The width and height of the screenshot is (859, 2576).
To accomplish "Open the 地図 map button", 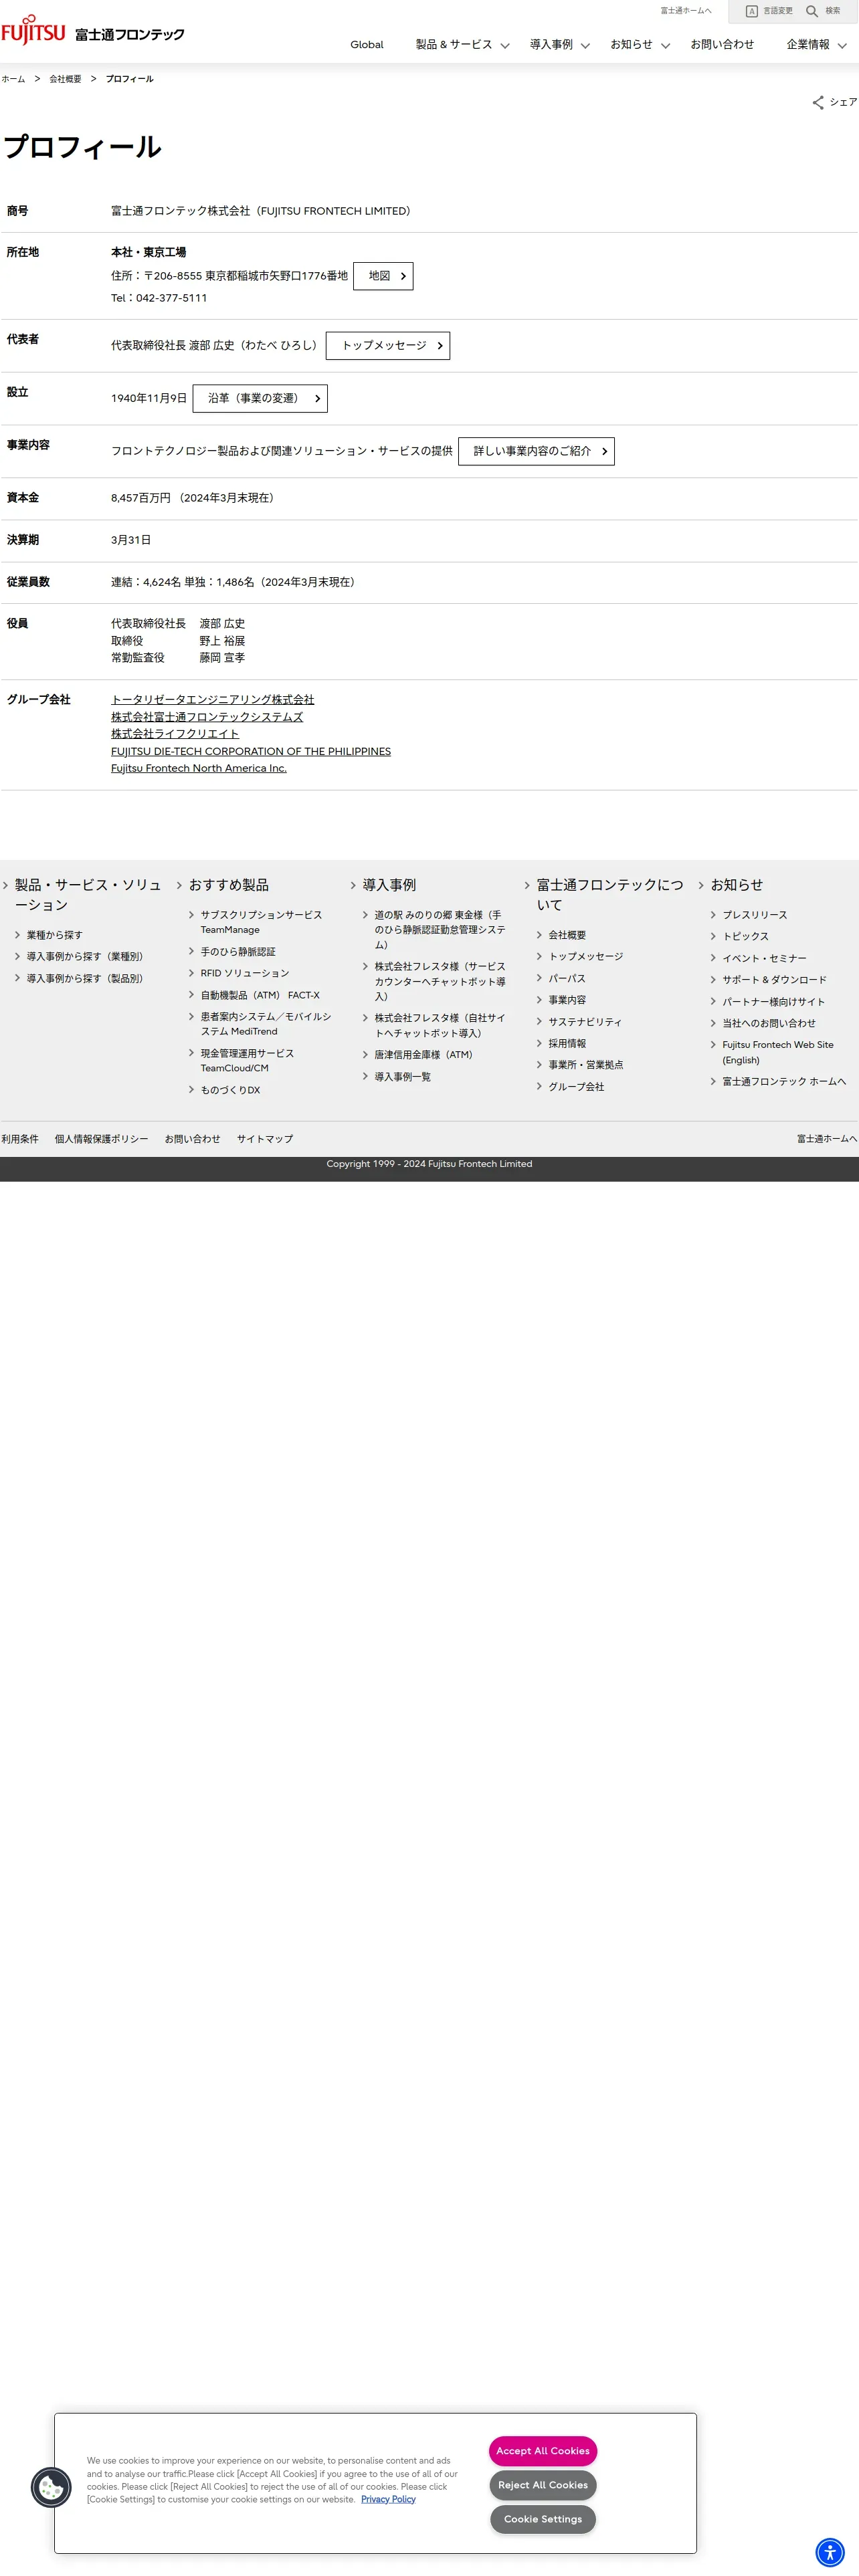I will pyautogui.click(x=383, y=276).
